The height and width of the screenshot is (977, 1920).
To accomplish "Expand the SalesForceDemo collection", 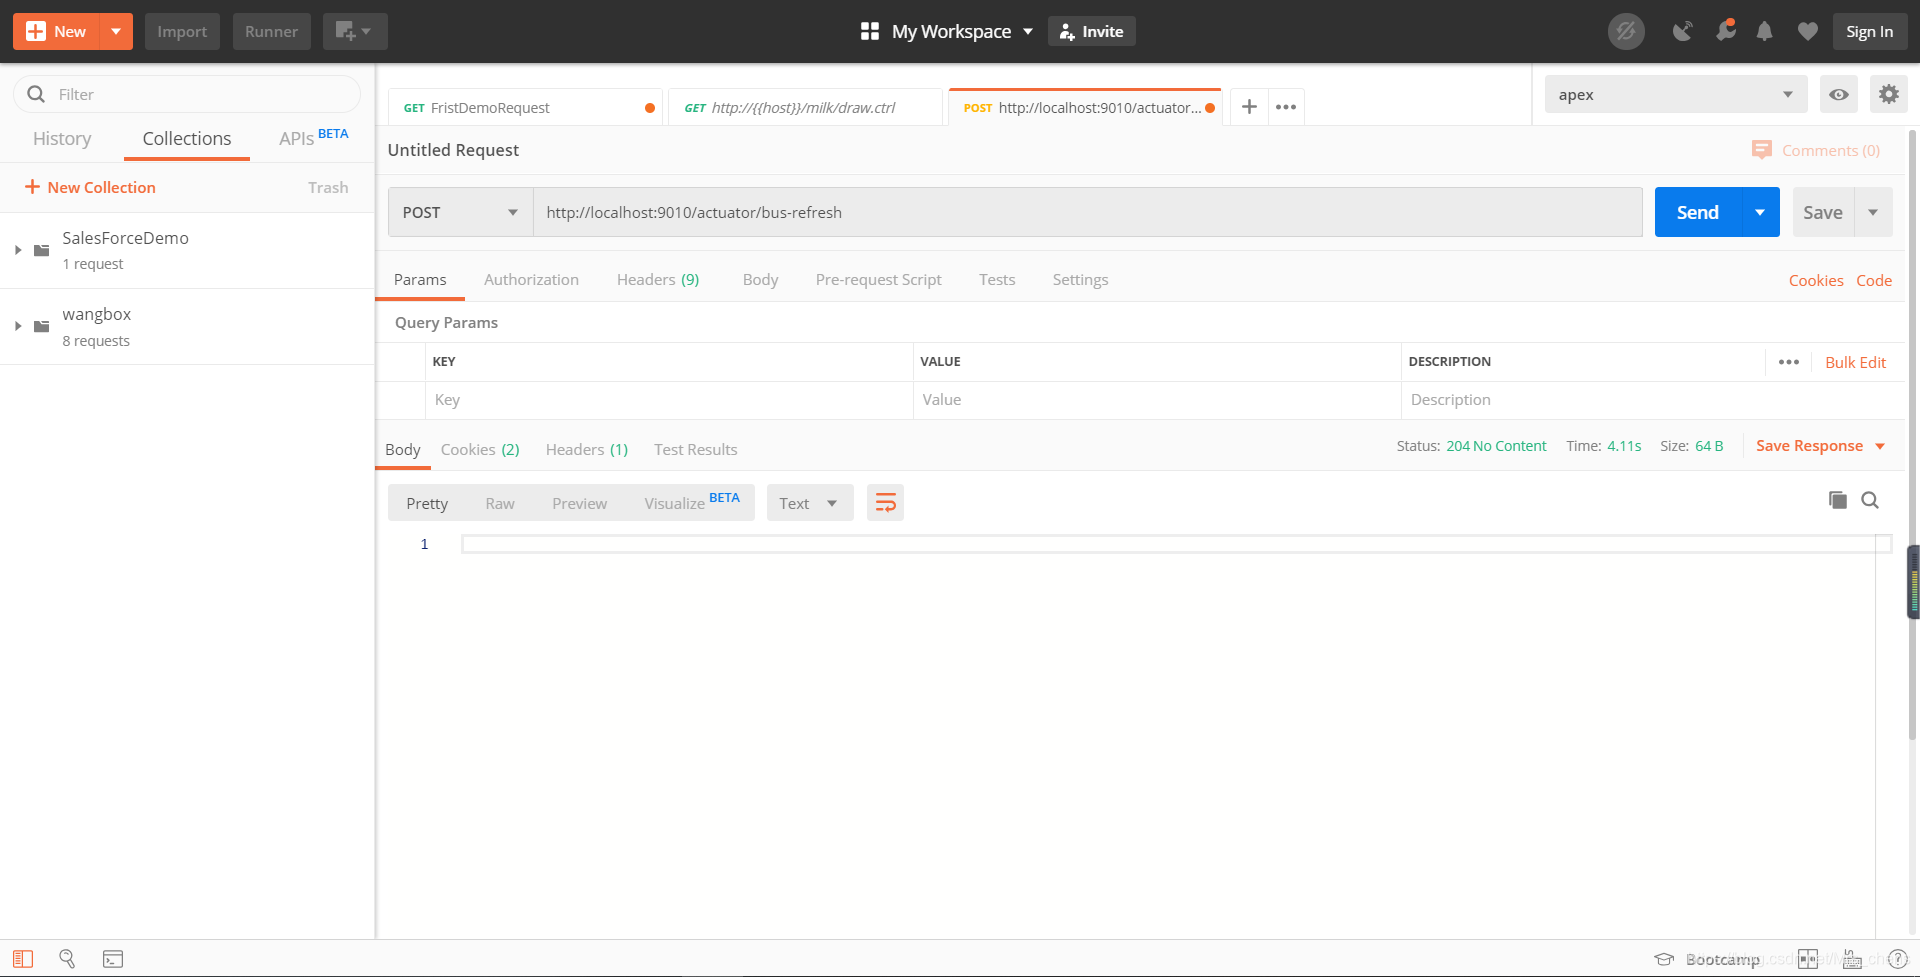I will (17, 250).
